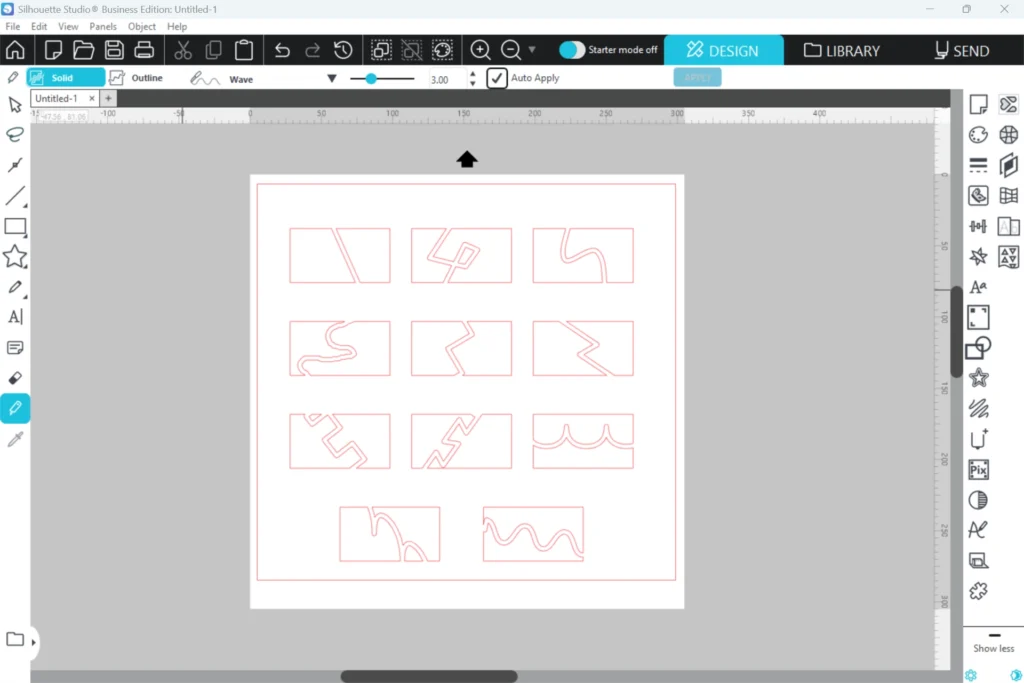The height and width of the screenshot is (683, 1024).
Task: Open the Pix panel icon
Action: (978, 469)
